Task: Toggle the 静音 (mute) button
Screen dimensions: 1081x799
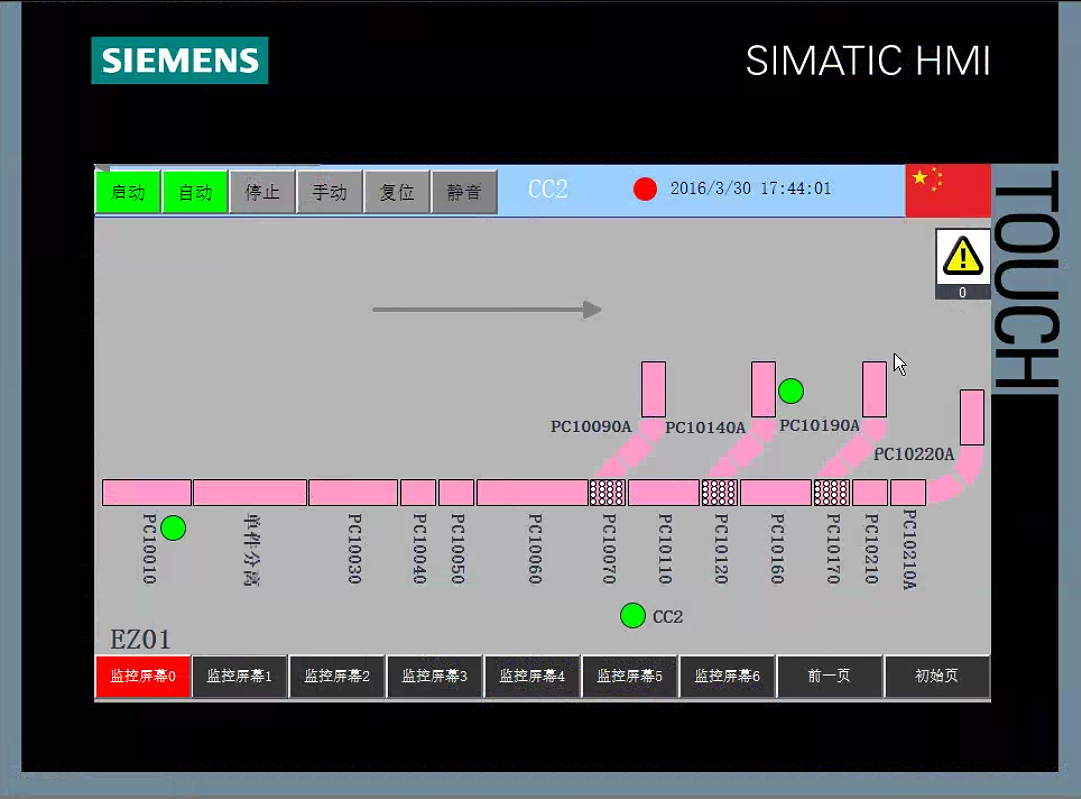Action: (x=464, y=191)
